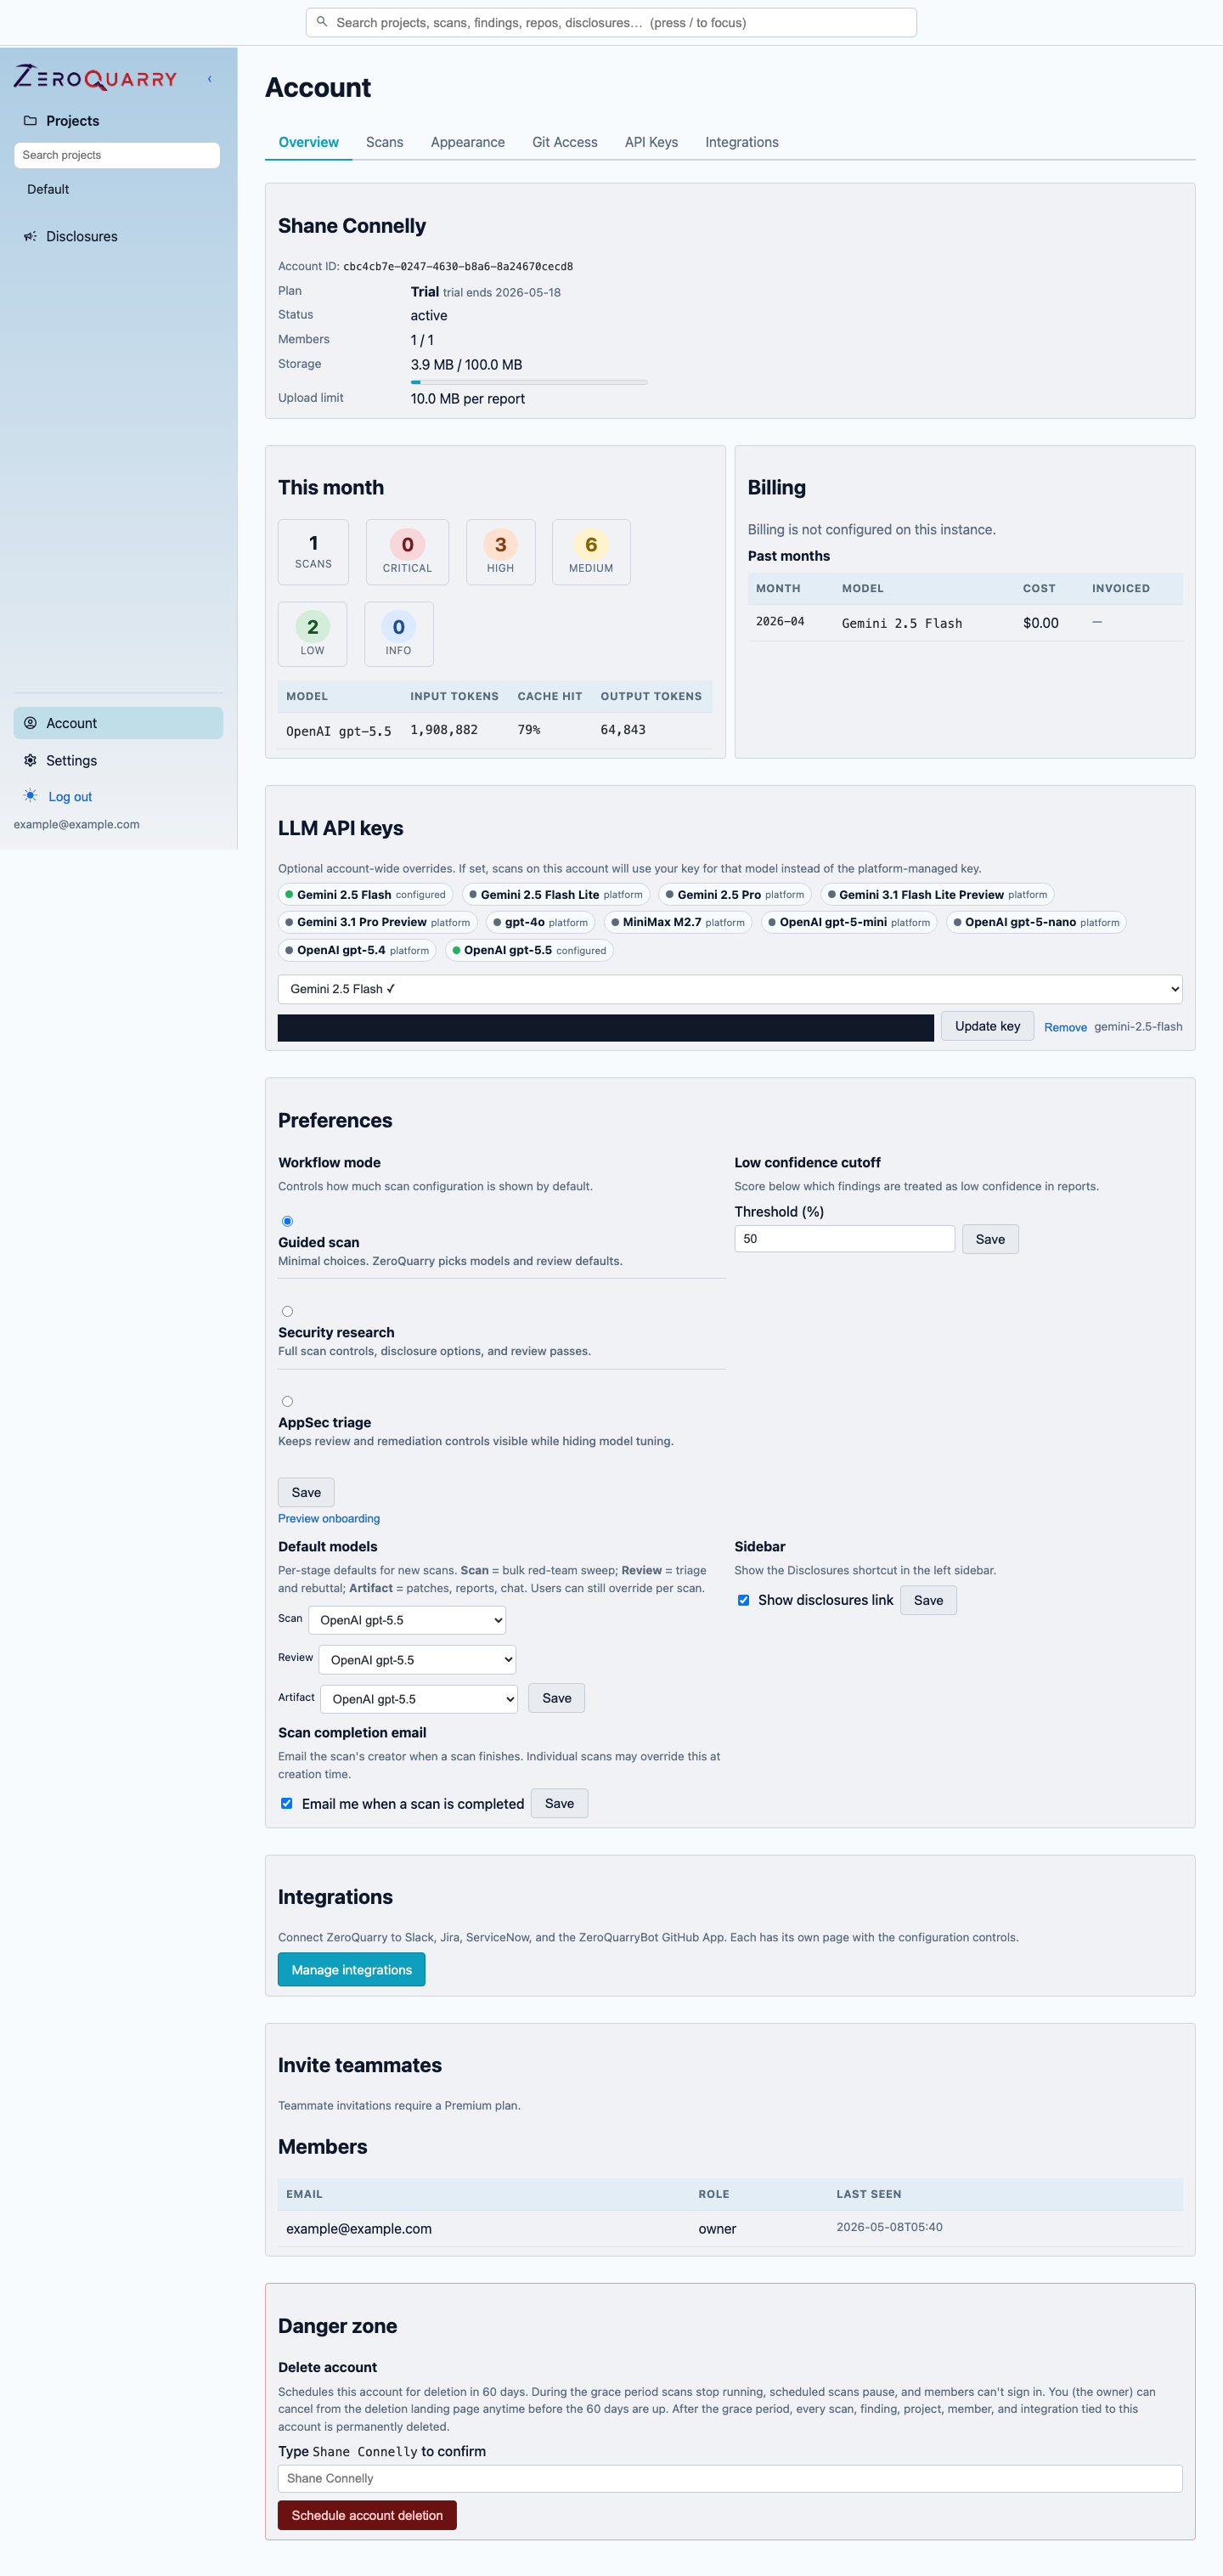Click the Critical findings count card
The height and width of the screenshot is (2576, 1223).
pos(407,552)
